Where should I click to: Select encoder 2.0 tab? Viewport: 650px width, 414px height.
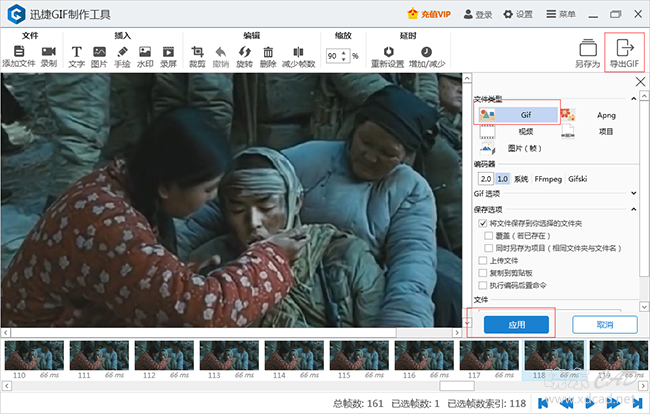pos(486,179)
